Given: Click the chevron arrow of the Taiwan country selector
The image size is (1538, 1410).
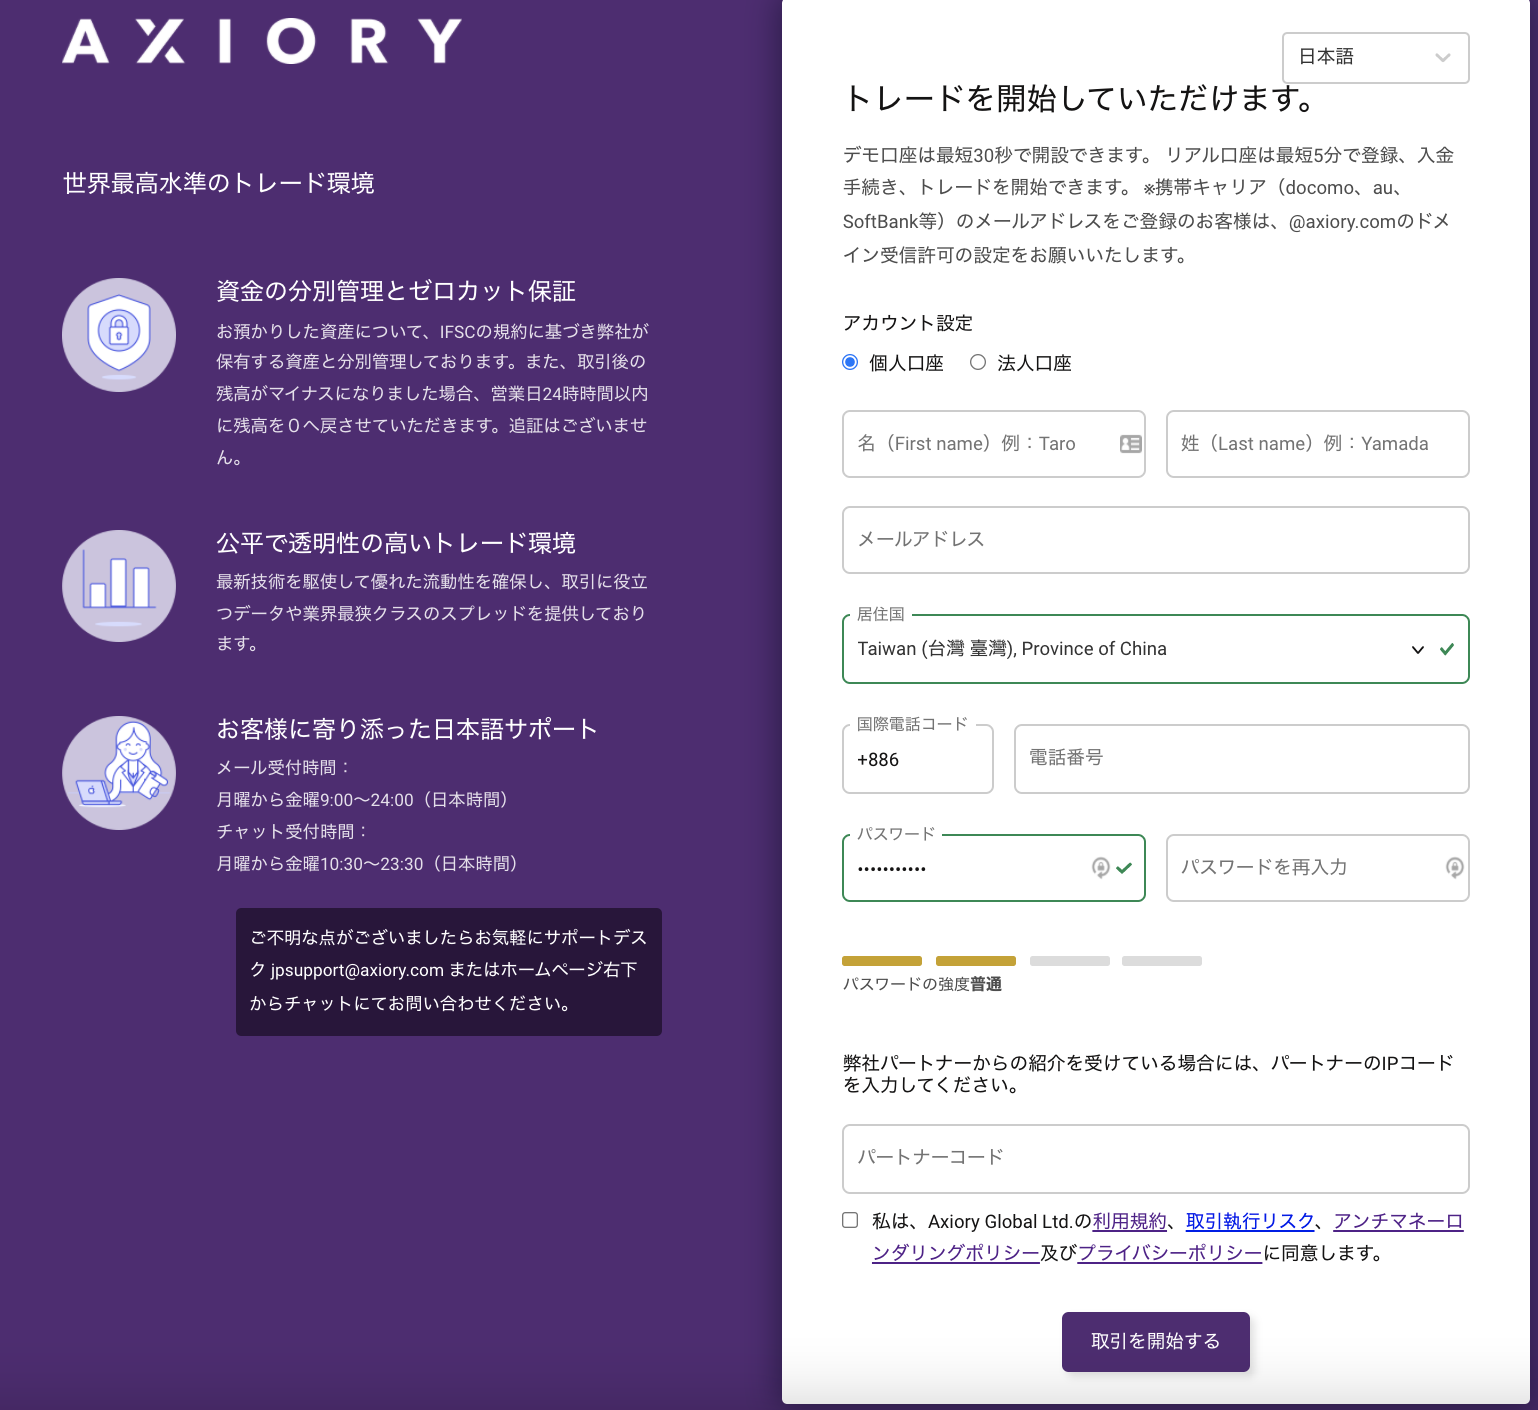Looking at the screenshot, I should [1417, 650].
